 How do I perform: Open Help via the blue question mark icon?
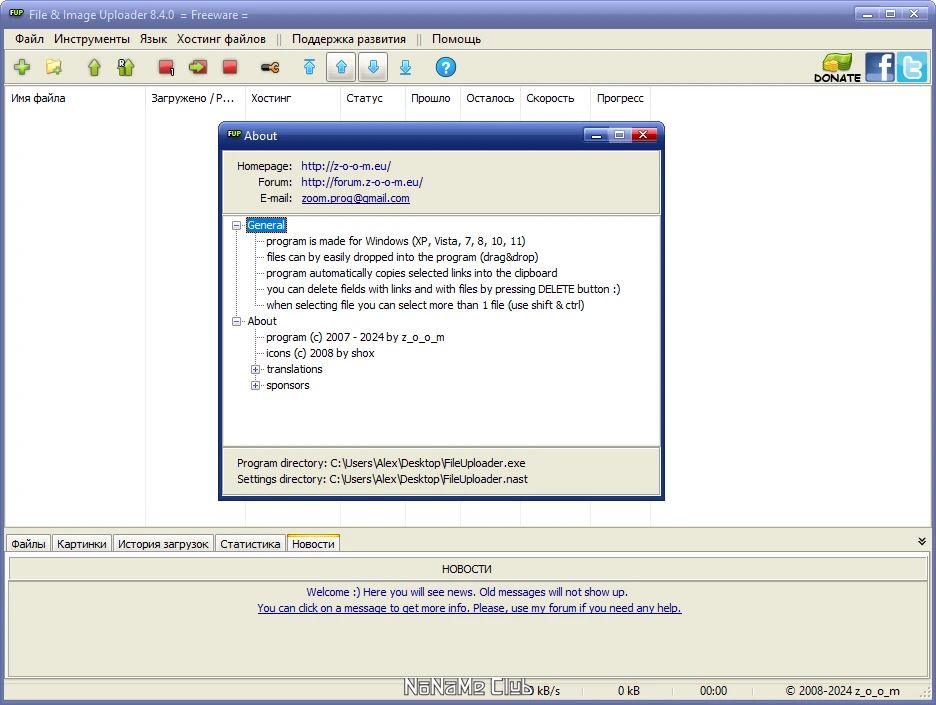point(445,67)
